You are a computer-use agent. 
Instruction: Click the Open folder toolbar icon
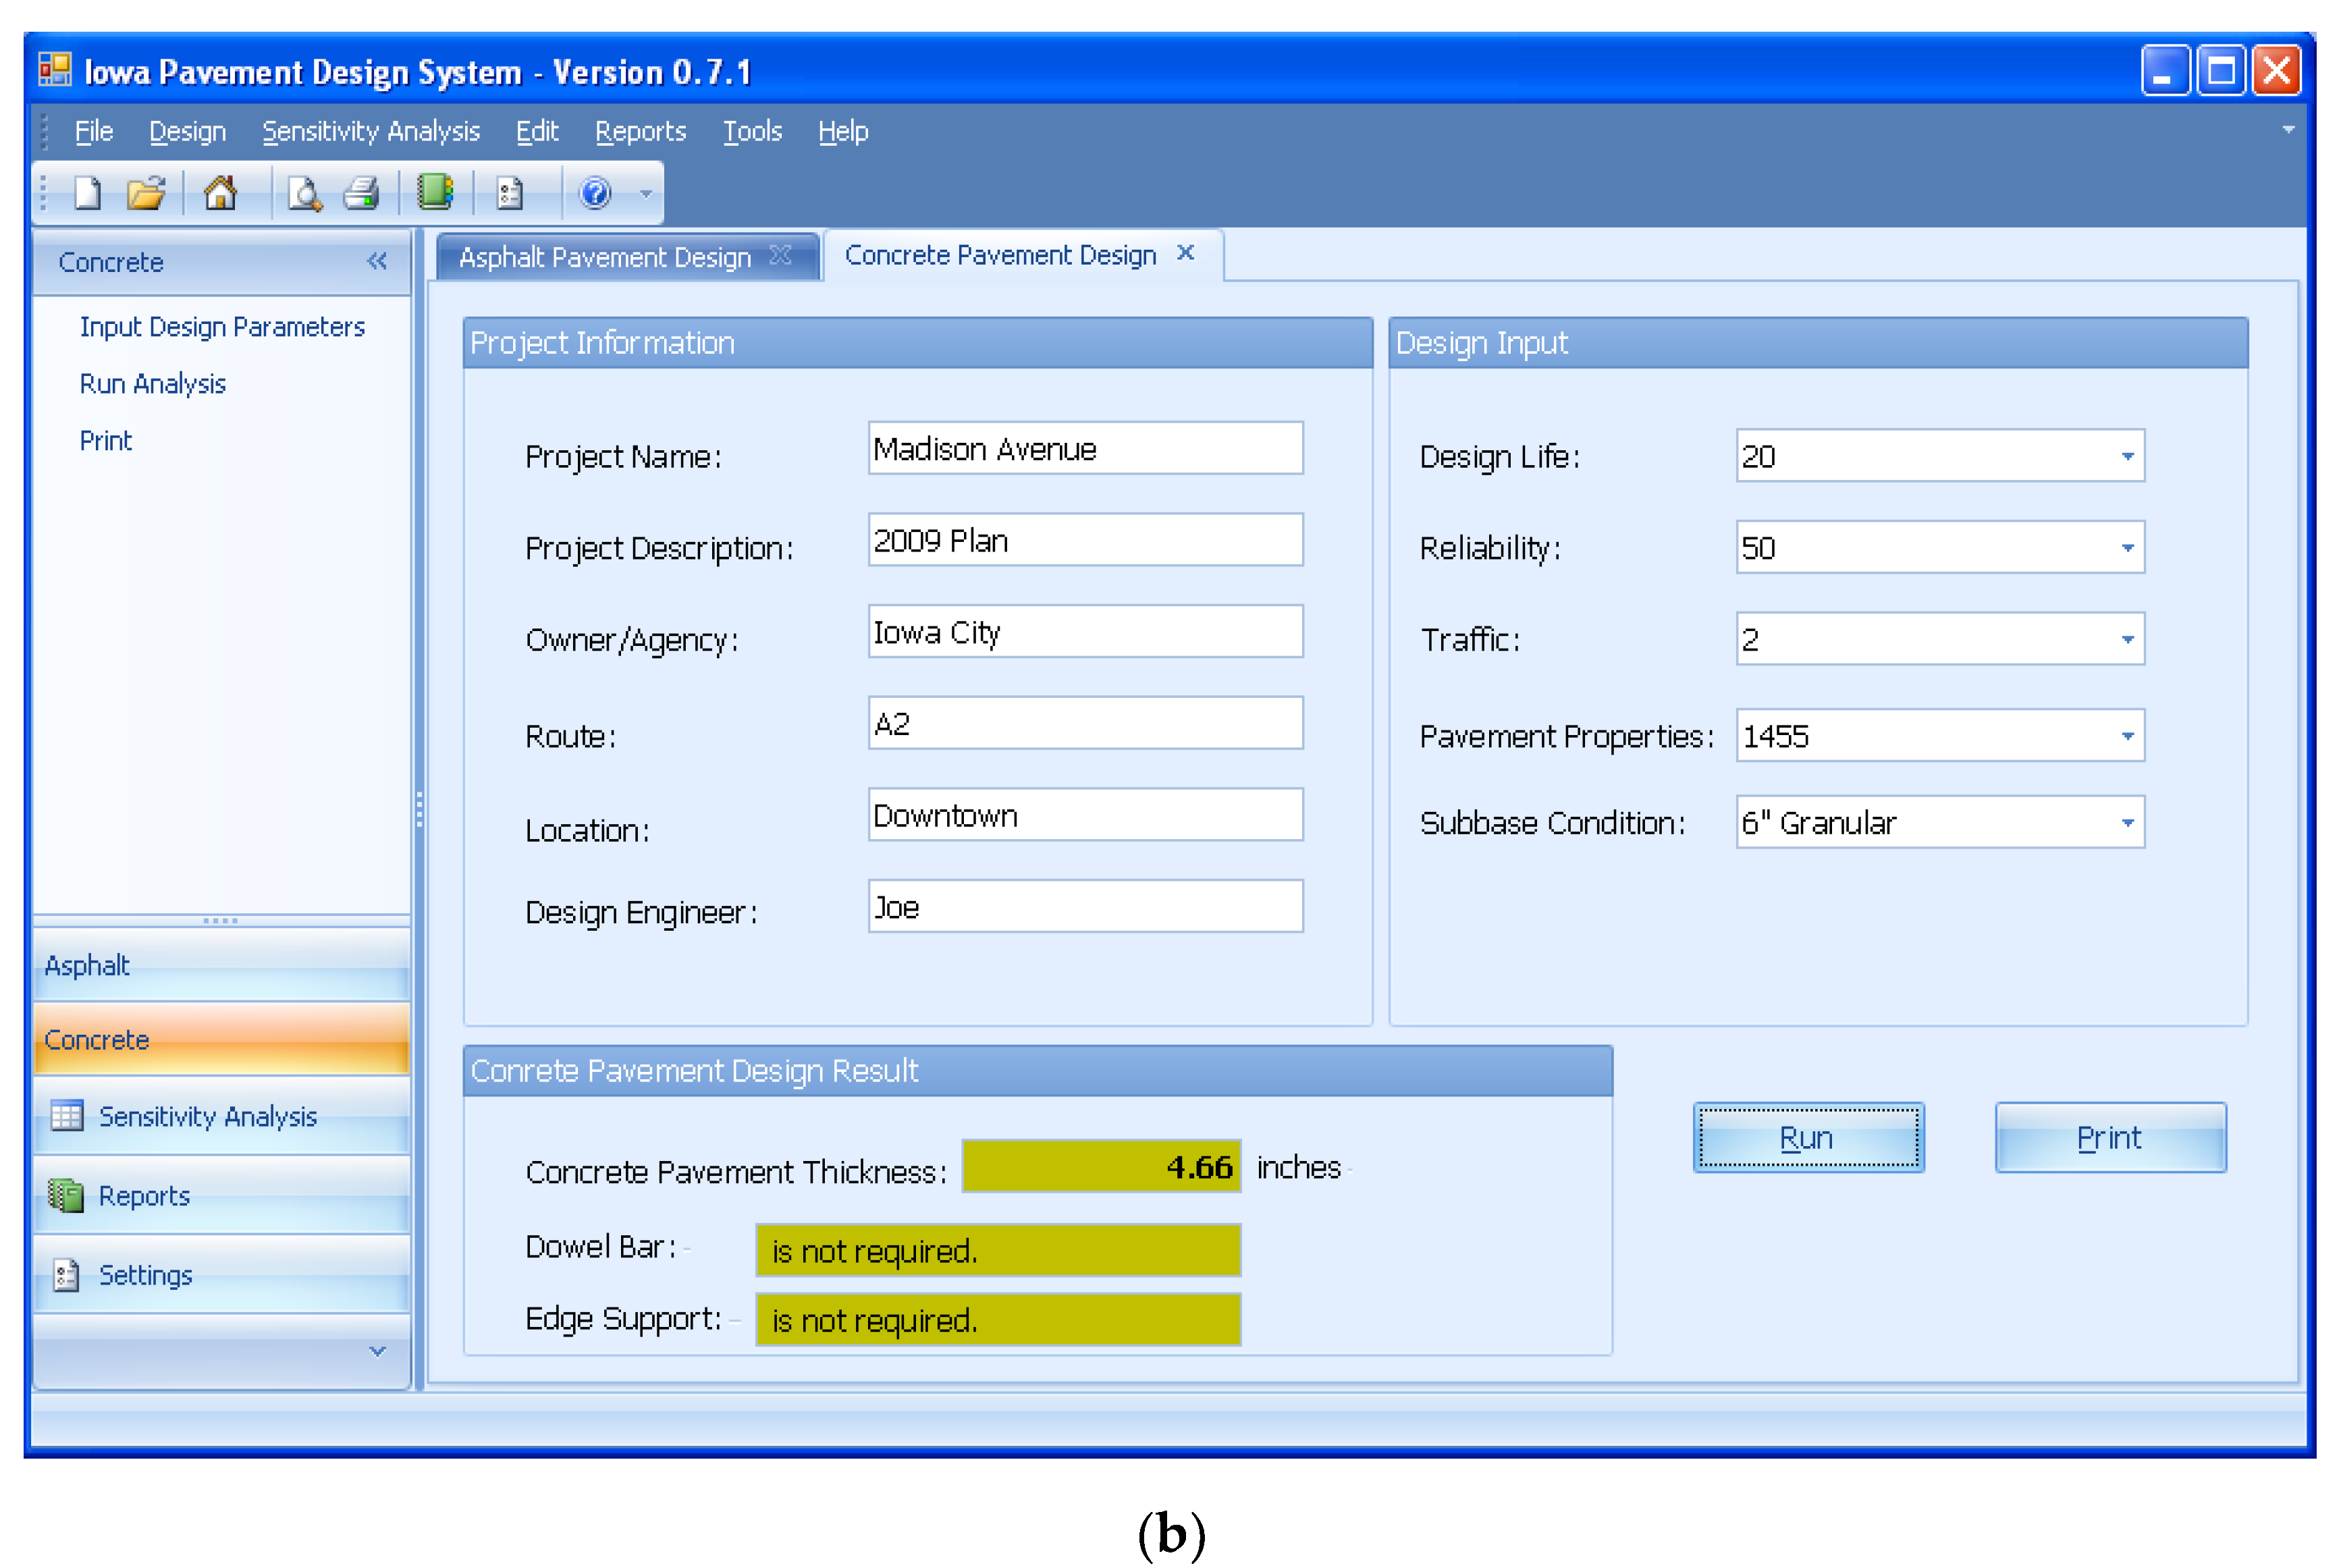coord(146,193)
